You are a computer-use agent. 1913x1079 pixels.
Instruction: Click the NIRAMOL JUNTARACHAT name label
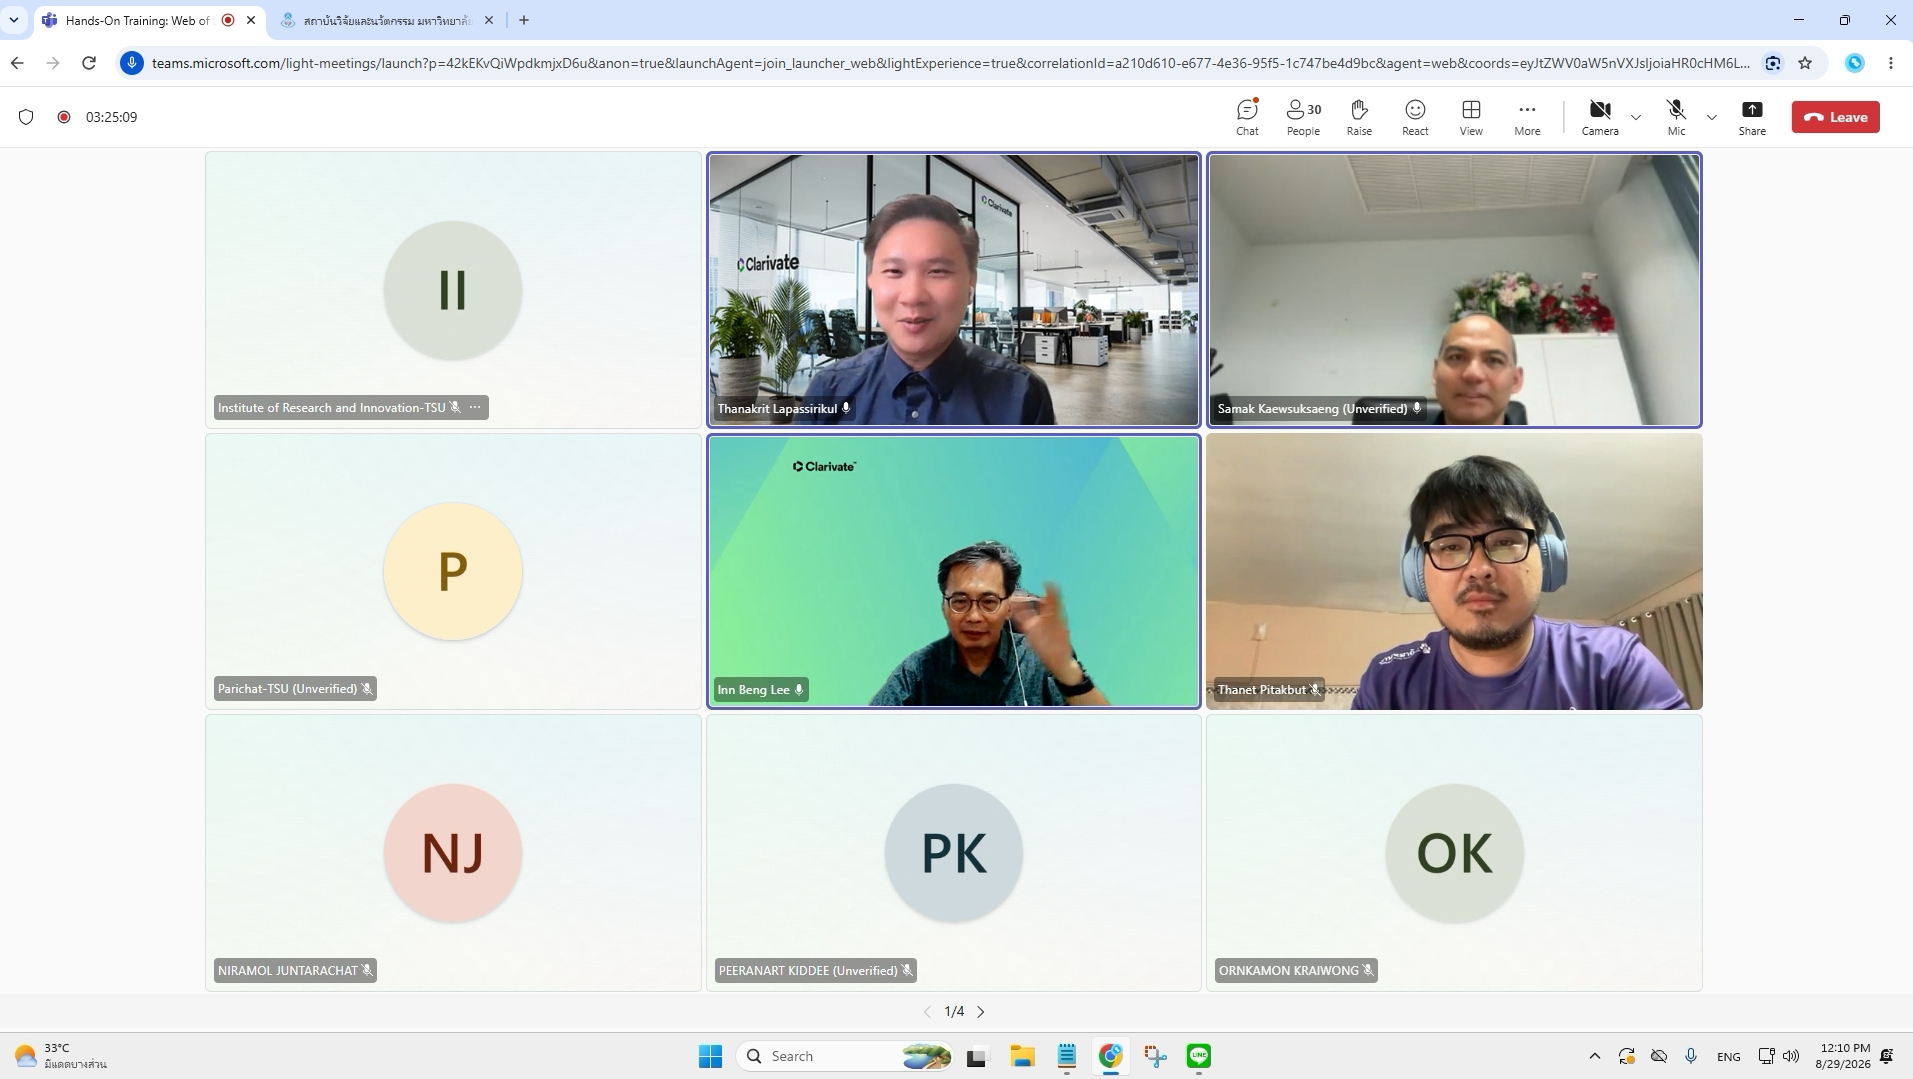click(287, 970)
